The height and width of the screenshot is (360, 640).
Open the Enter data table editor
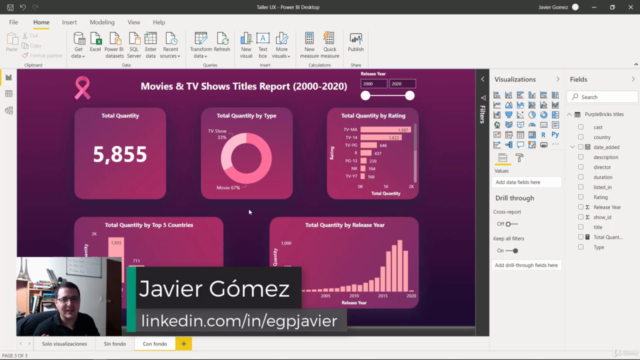click(x=151, y=45)
